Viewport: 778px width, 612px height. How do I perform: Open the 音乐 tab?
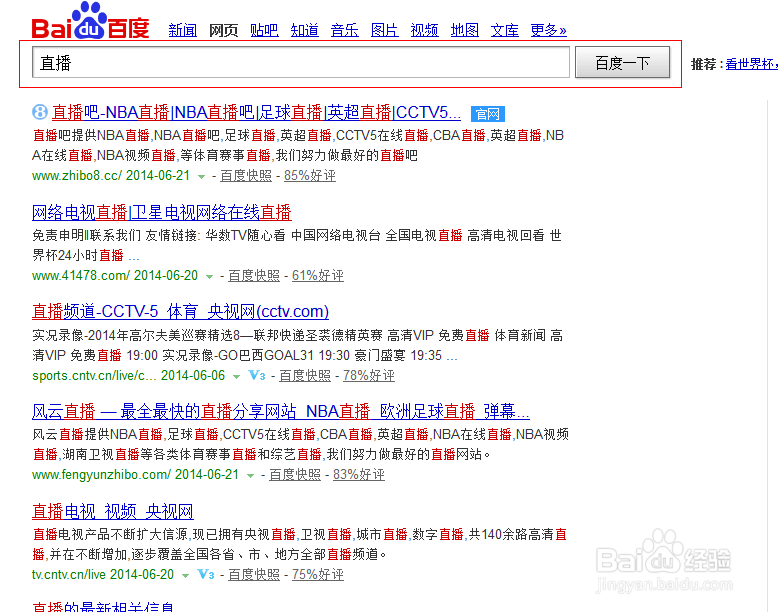coord(344,30)
